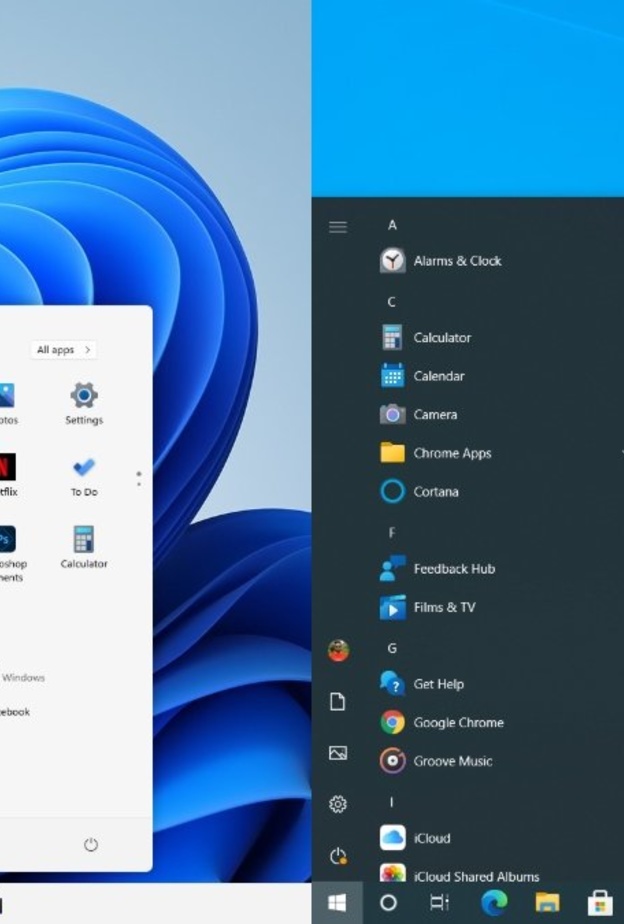Click the Windows 11 power button
The image size is (624, 924).
(91, 845)
